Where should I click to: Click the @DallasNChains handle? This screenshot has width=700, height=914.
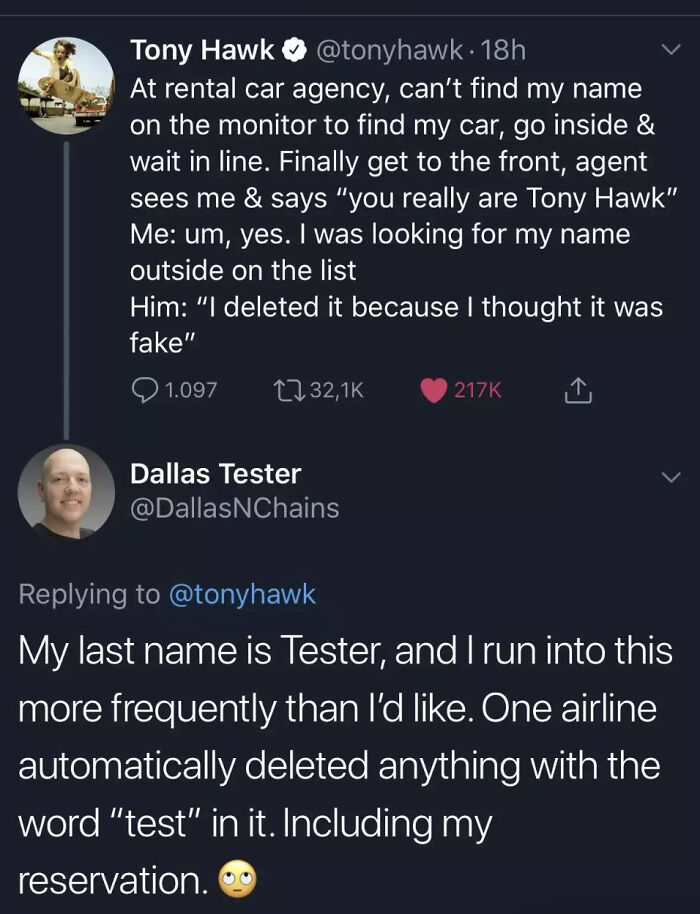click(234, 508)
